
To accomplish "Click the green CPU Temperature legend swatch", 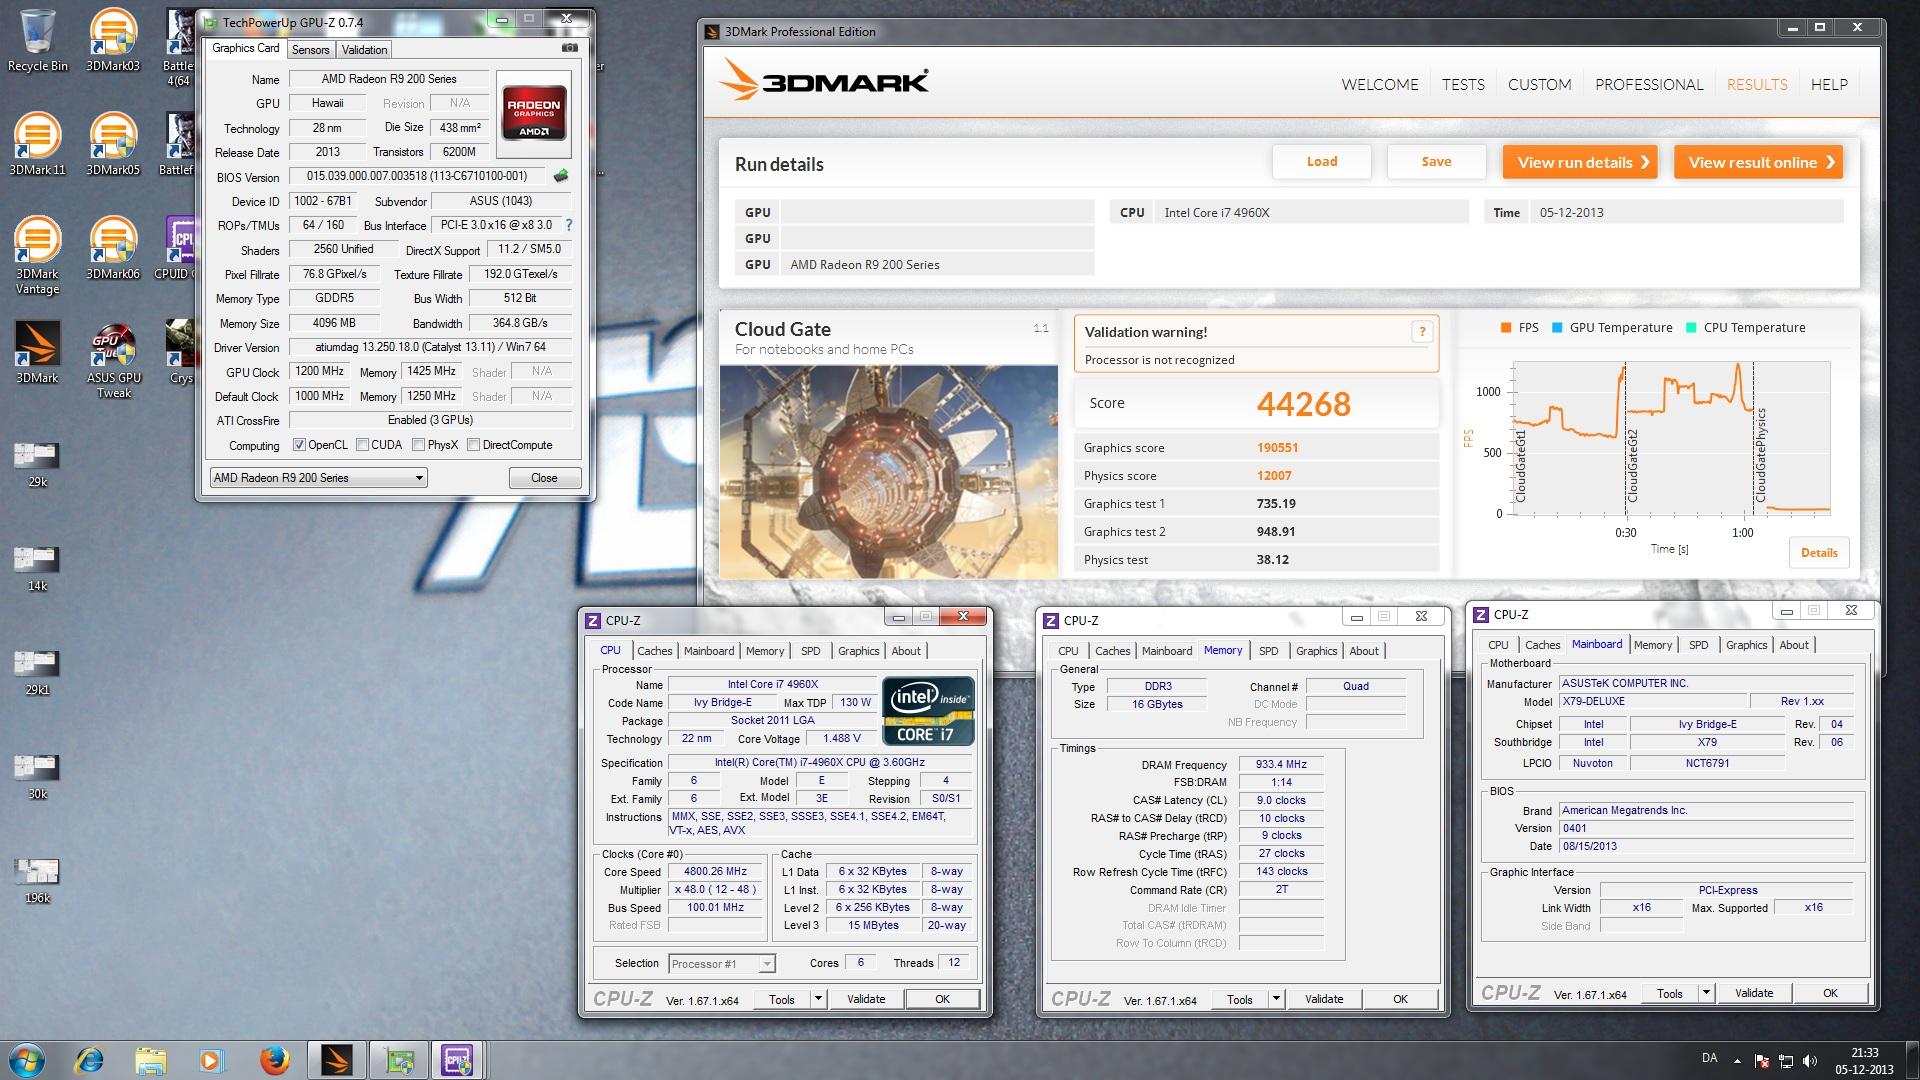I will (x=1691, y=328).
